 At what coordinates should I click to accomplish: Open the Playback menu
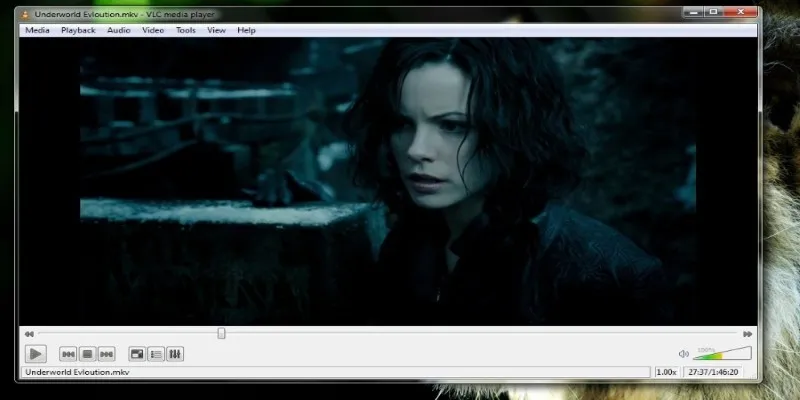(78, 30)
